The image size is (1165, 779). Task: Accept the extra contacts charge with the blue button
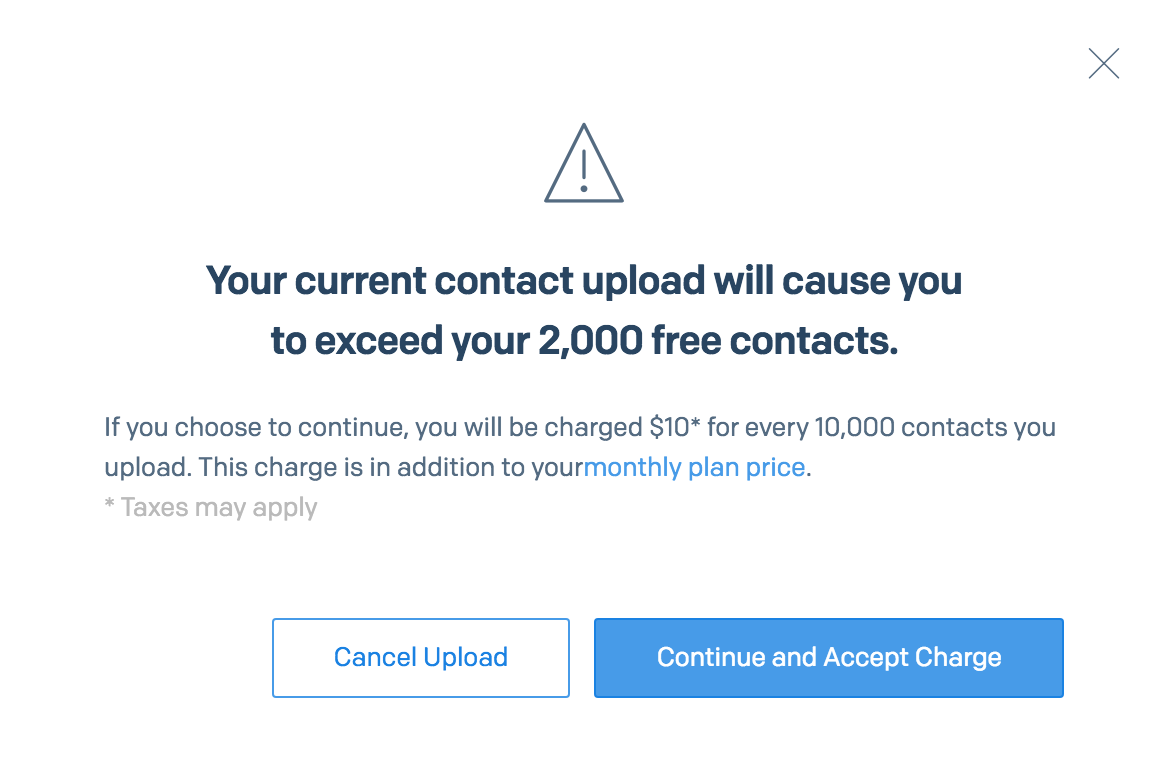tap(828, 658)
